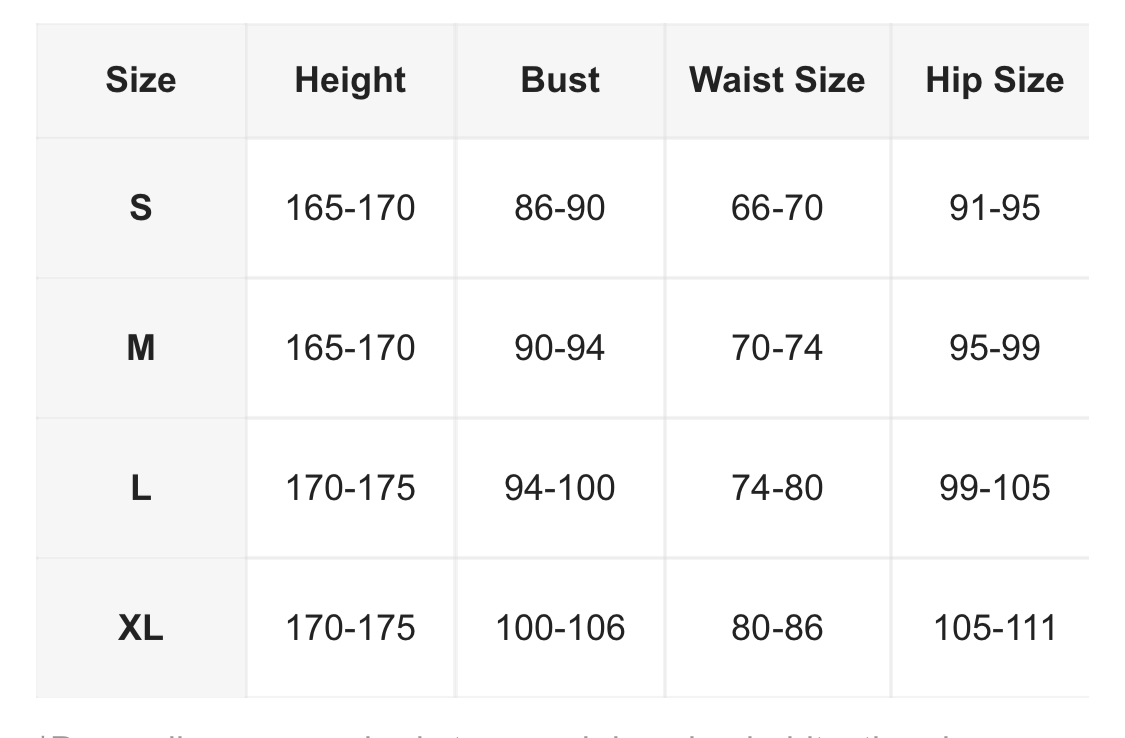Click the 90-94 bust cell

tap(560, 348)
